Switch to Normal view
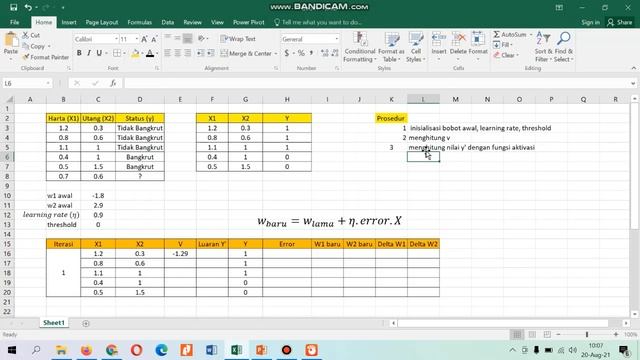Viewport: 640px width, 360px height. 517,335
